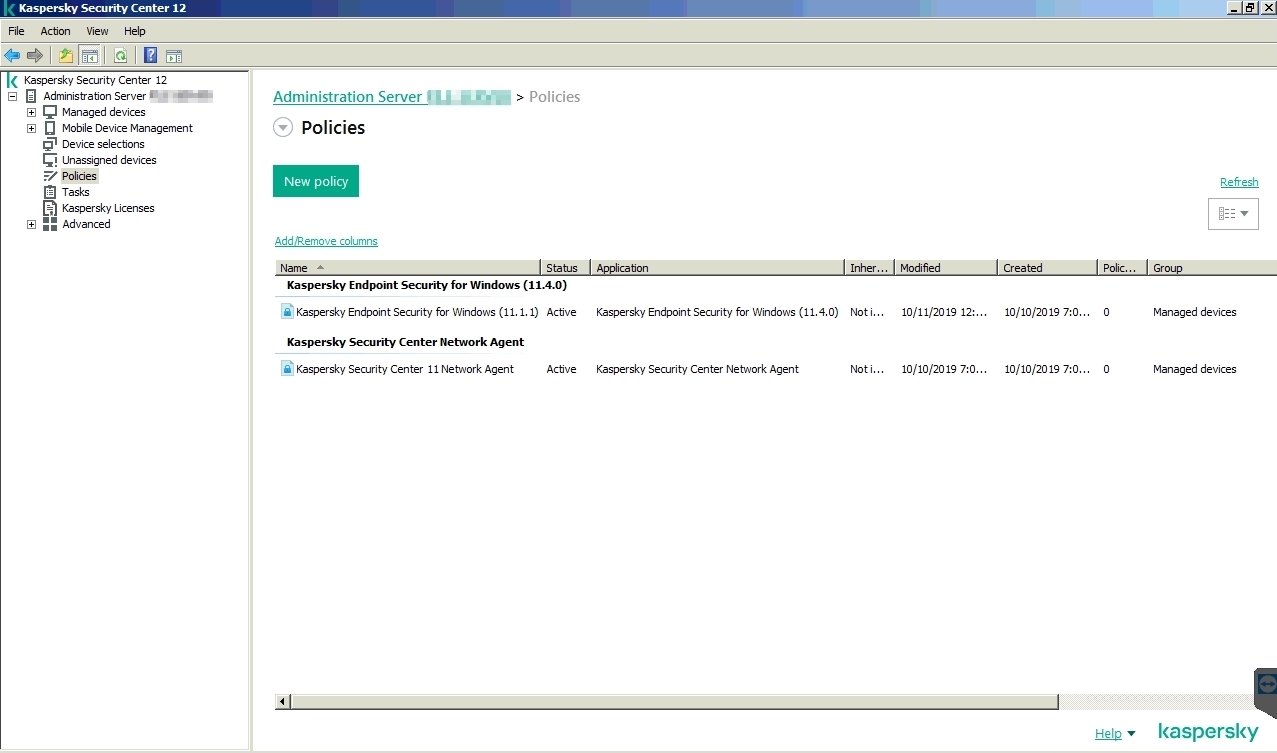1277x753 pixels.
Task: Open the Help dropdown at bottom right
Action: [1115, 733]
